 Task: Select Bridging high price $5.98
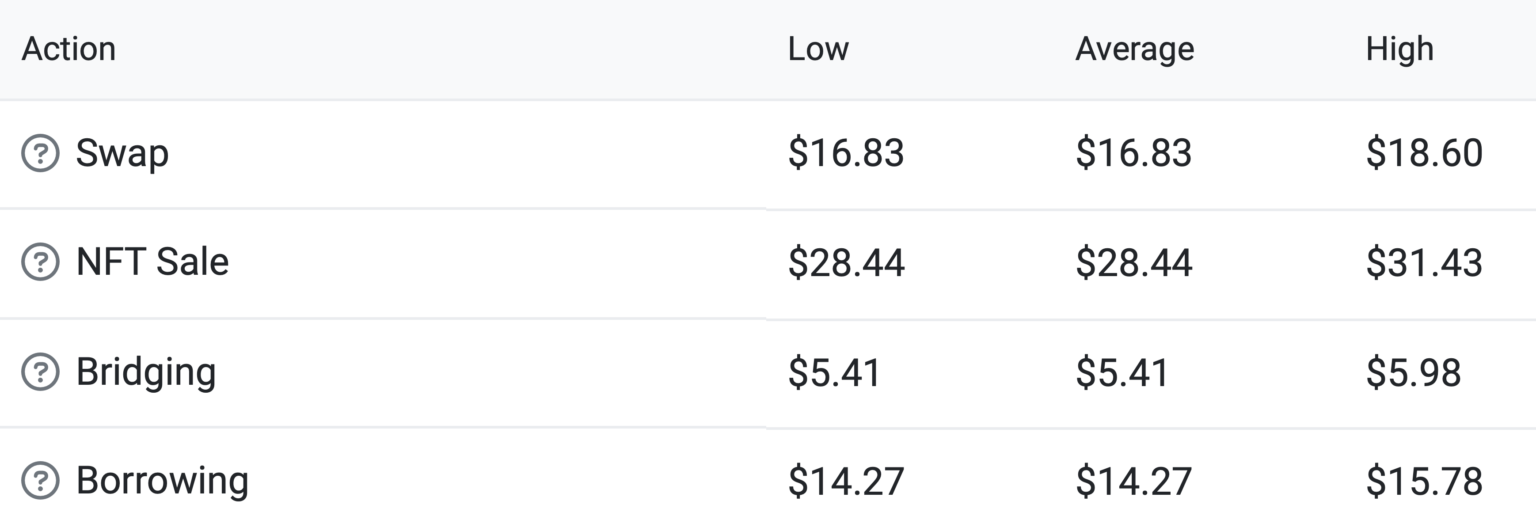pos(1413,372)
